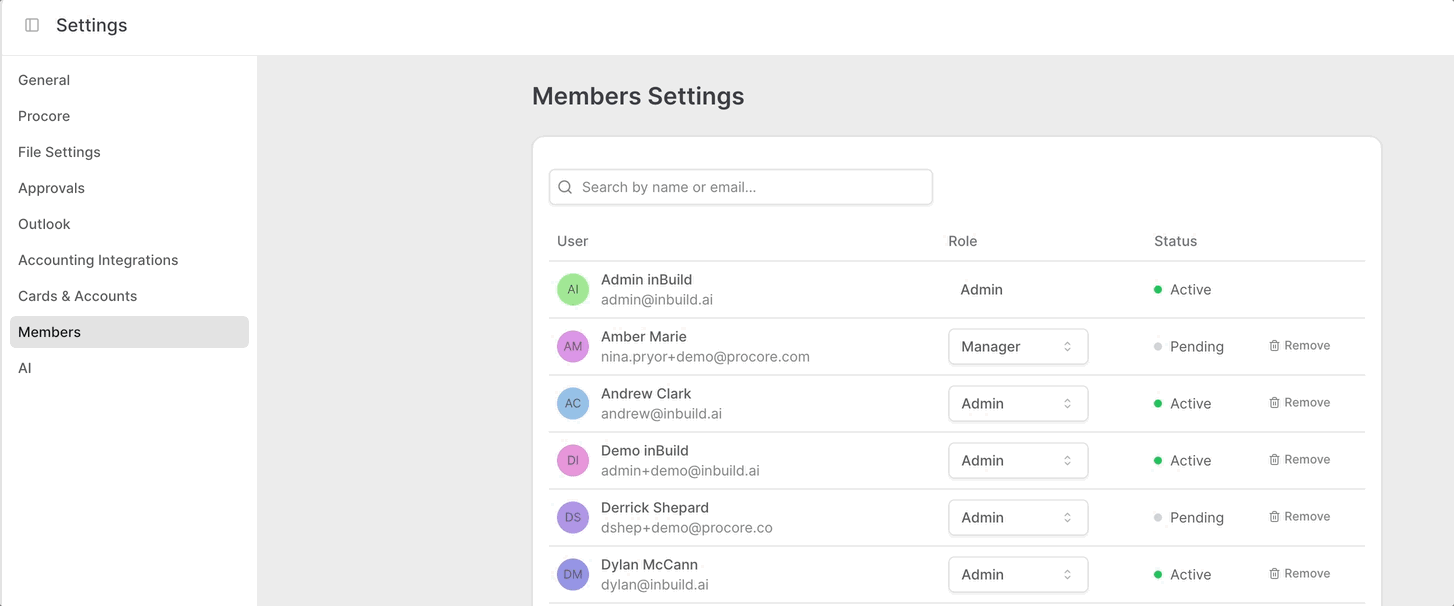Open Accounting Integrations settings
Viewport: 1454px width, 606px height.
129,260
